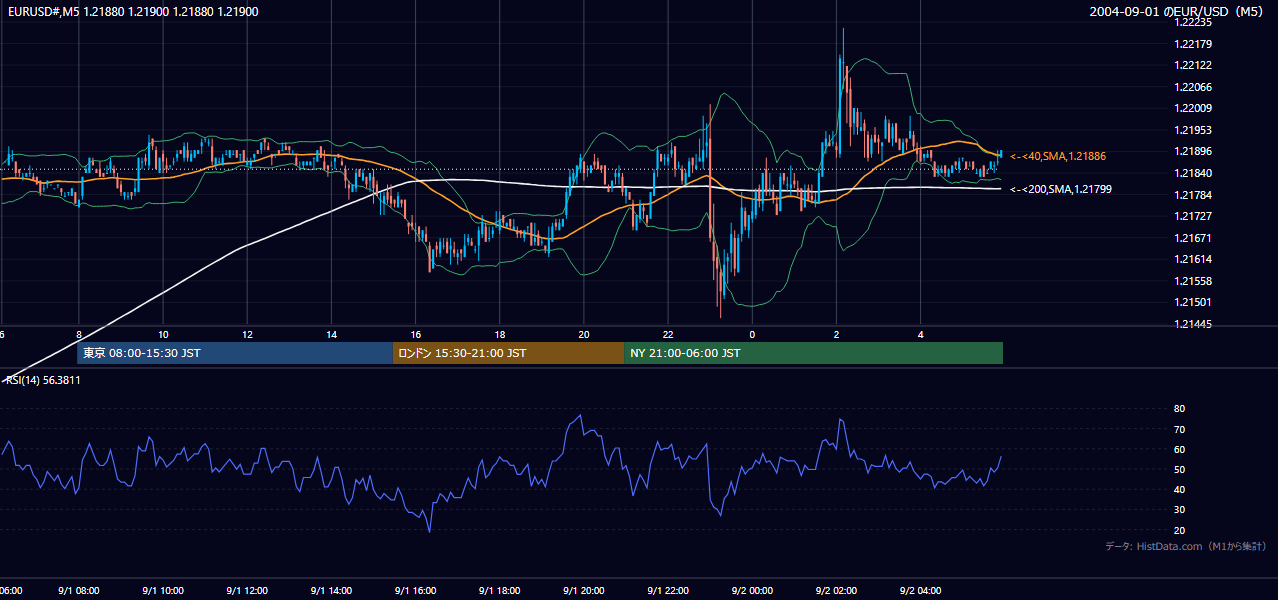
Task: Click the NY 21:00-06:00 JST session bar
Action: pyautogui.click(x=813, y=353)
